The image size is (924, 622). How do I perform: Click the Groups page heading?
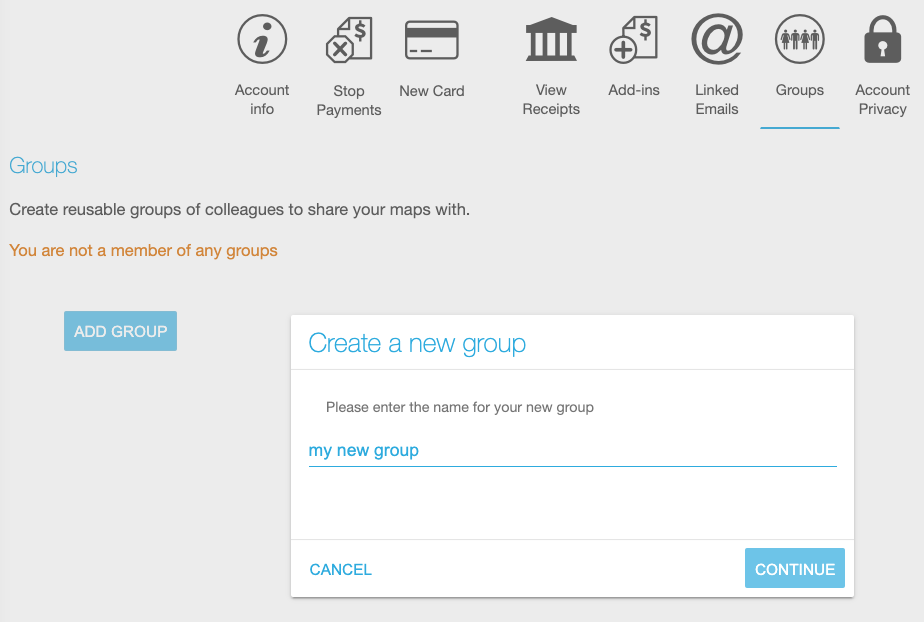43,166
